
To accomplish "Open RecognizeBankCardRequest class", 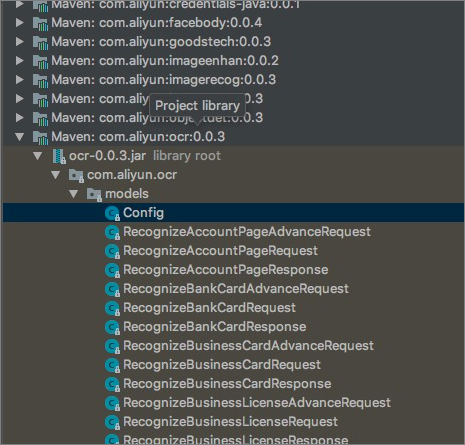I will click(x=209, y=308).
